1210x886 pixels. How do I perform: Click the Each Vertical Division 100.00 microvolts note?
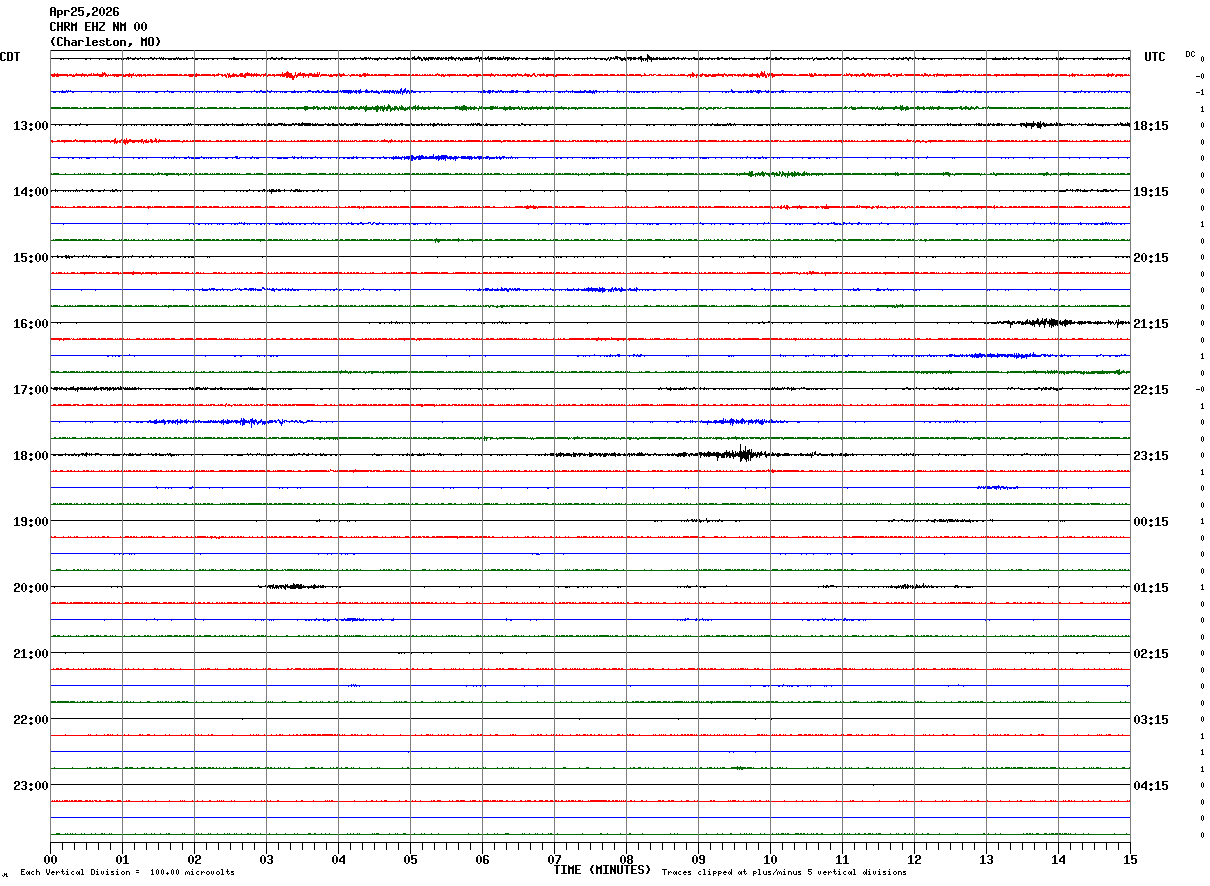click(x=127, y=873)
